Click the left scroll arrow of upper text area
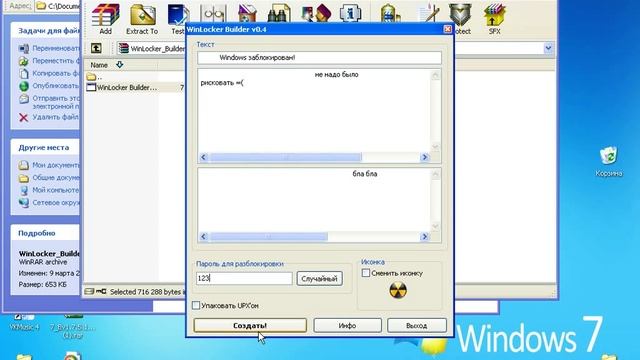Viewport: 640px width, 360px height. 204,157
